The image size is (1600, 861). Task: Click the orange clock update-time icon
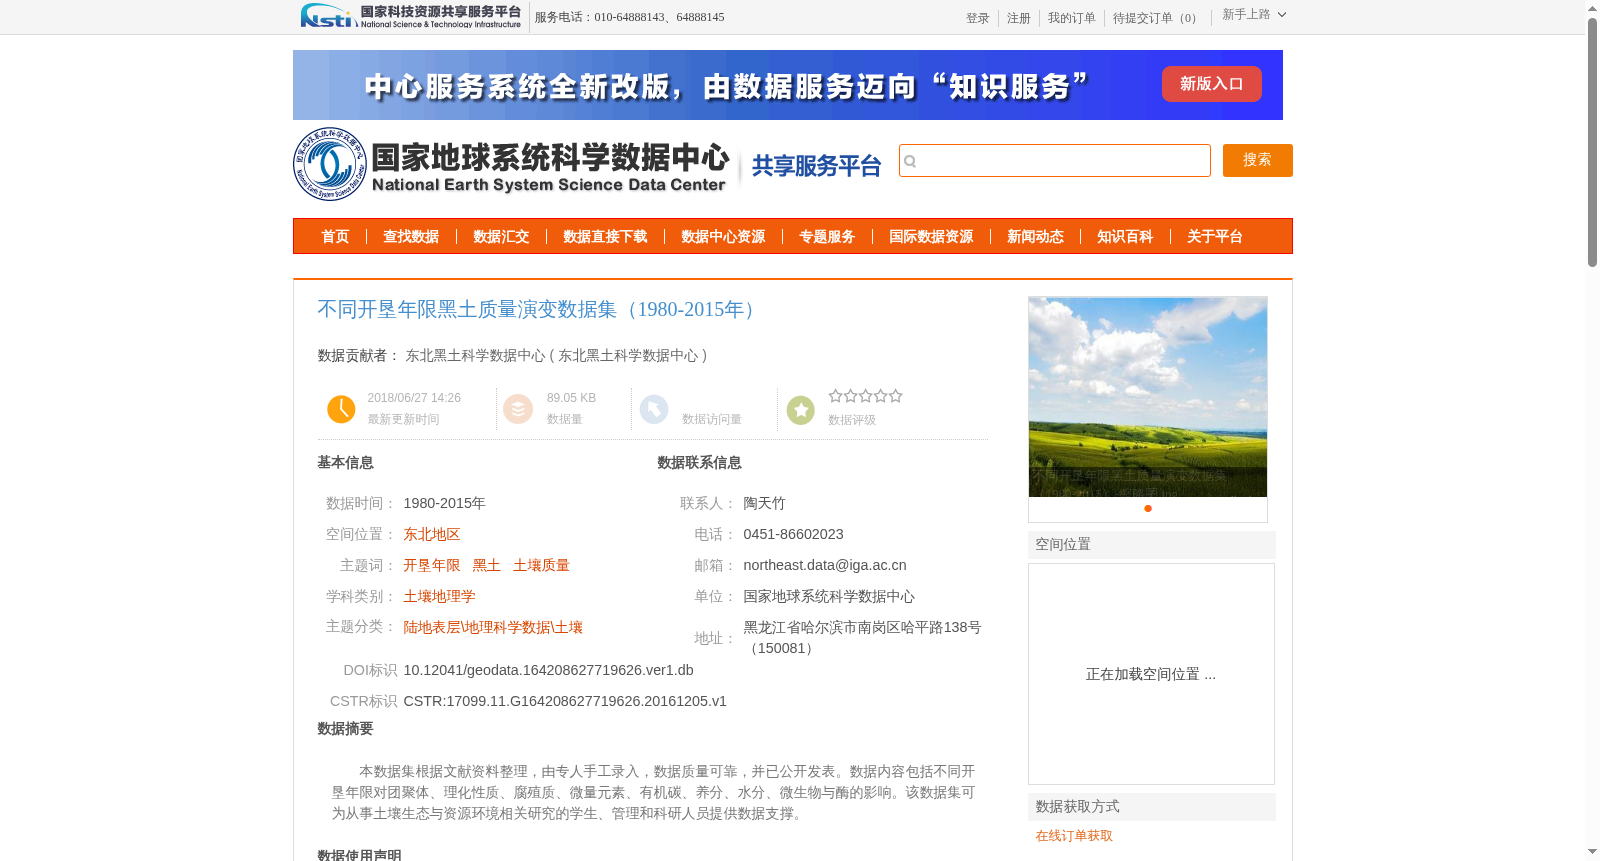coord(341,409)
